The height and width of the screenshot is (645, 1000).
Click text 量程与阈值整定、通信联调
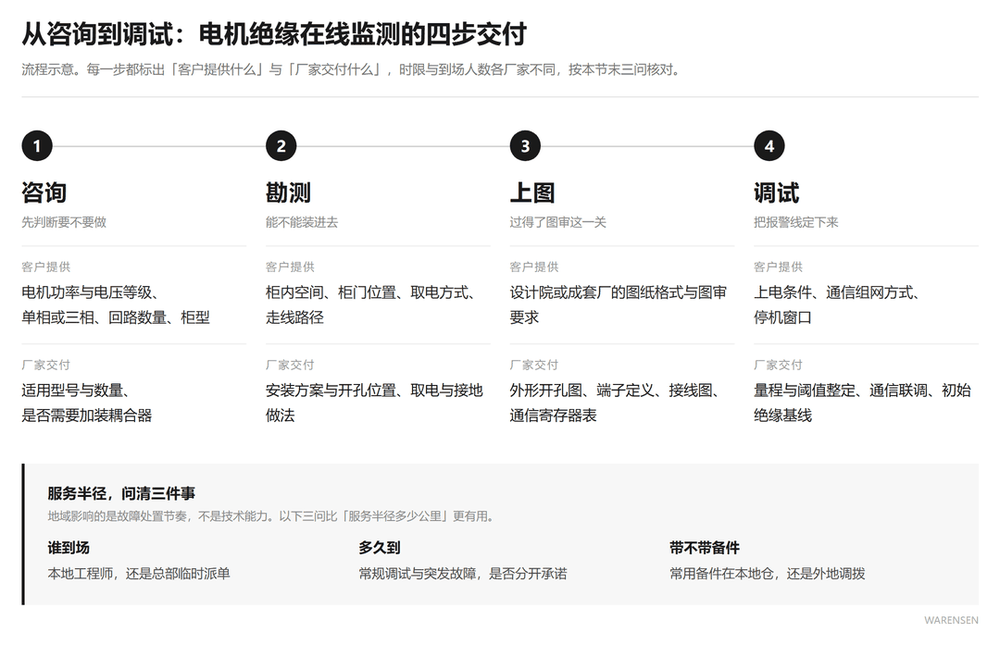pos(841,390)
